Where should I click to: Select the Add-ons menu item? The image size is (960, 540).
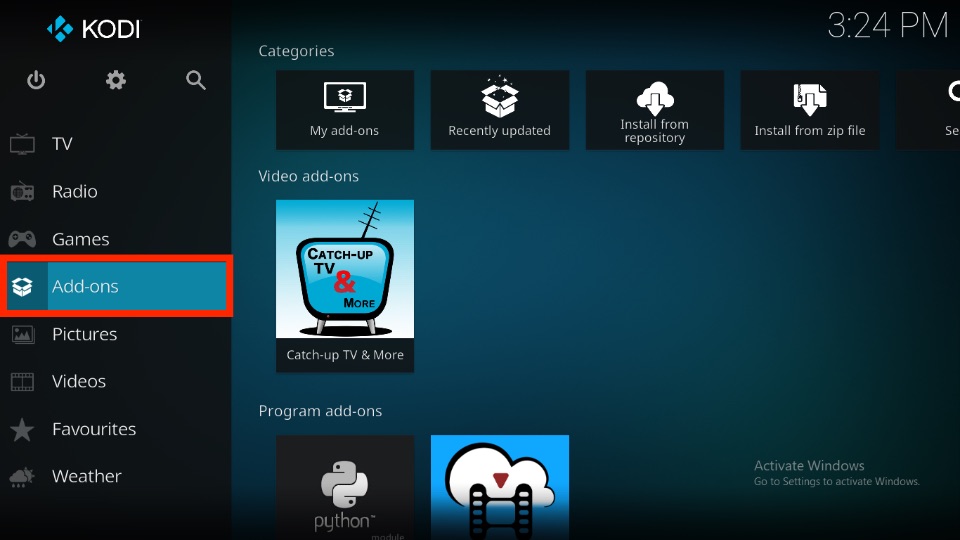116,286
